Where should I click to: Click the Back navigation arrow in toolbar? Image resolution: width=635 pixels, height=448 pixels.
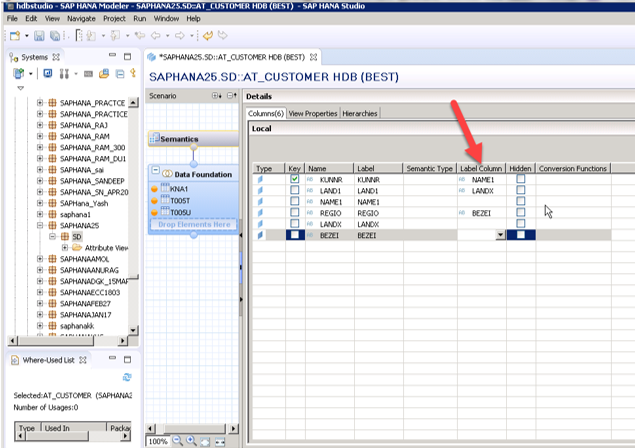coord(156,36)
